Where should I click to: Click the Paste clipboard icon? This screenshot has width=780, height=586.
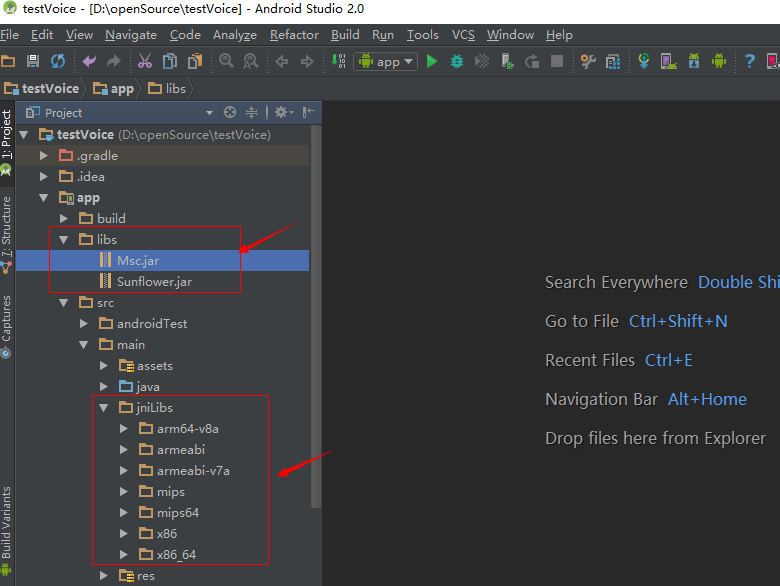tap(195, 62)
